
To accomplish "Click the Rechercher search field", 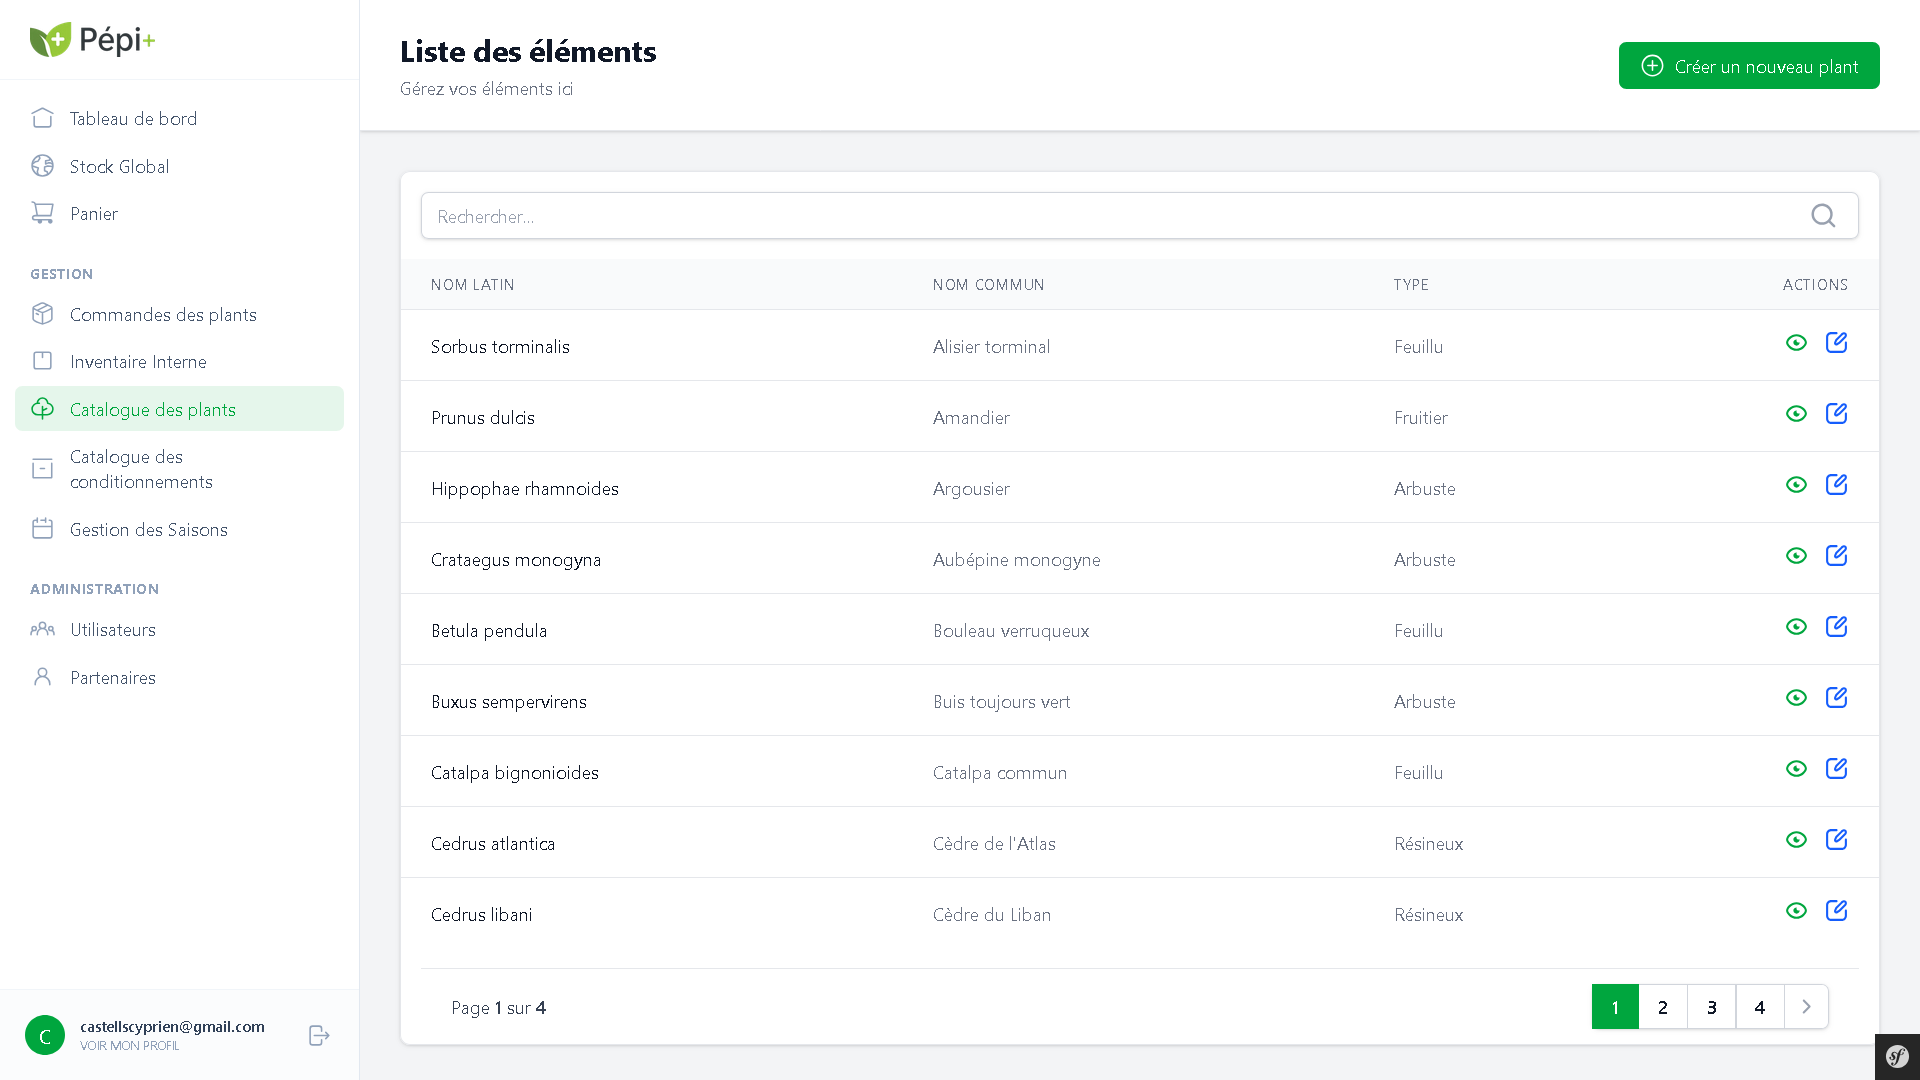I will tap(1000, 216).
